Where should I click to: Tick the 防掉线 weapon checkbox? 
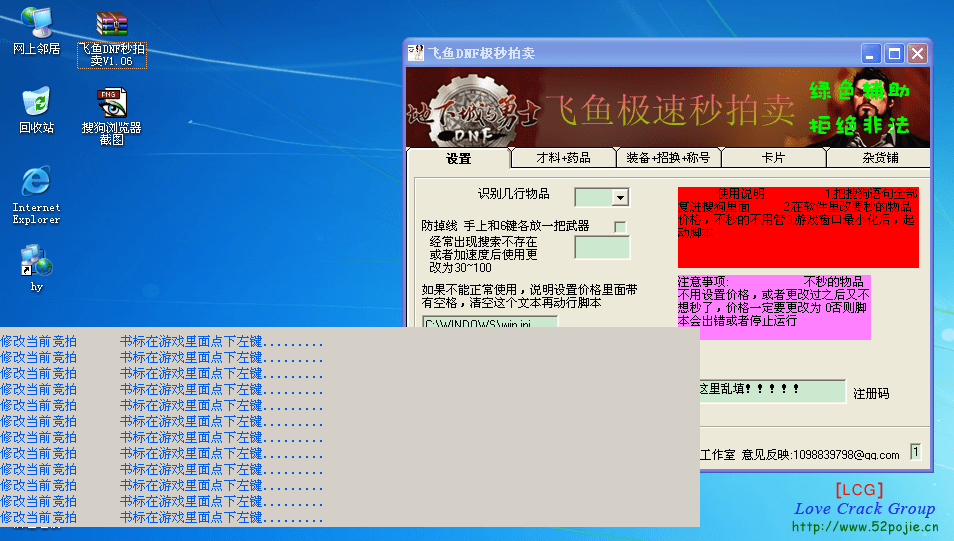620,227
